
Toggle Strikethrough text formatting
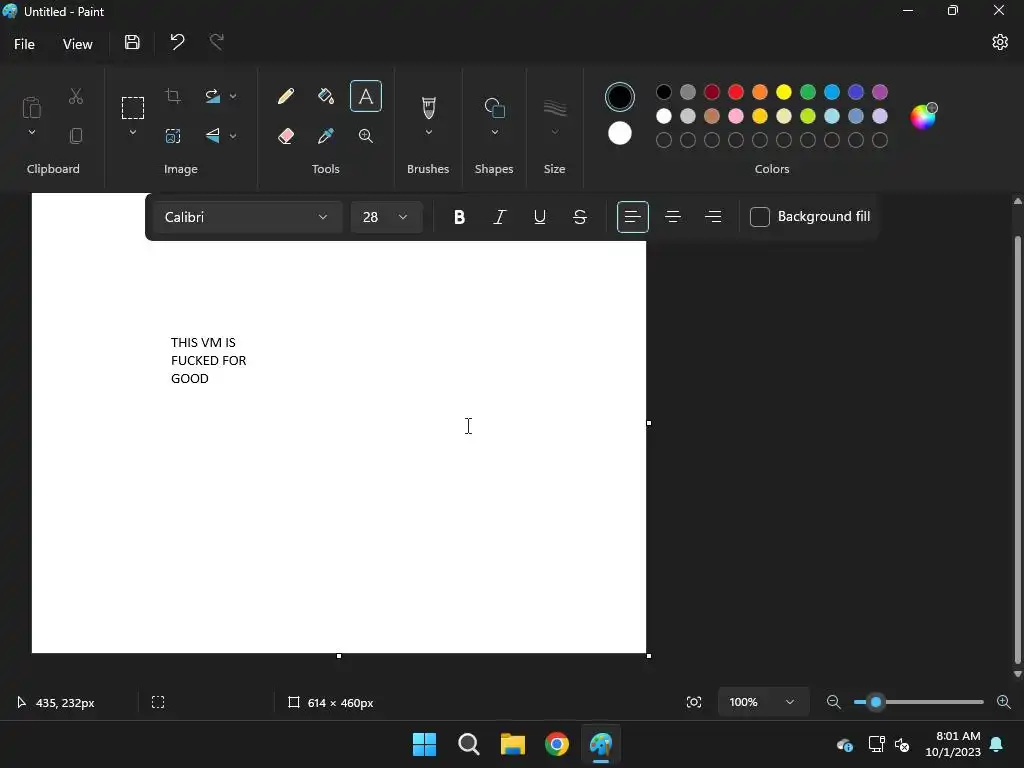[580, 217]
